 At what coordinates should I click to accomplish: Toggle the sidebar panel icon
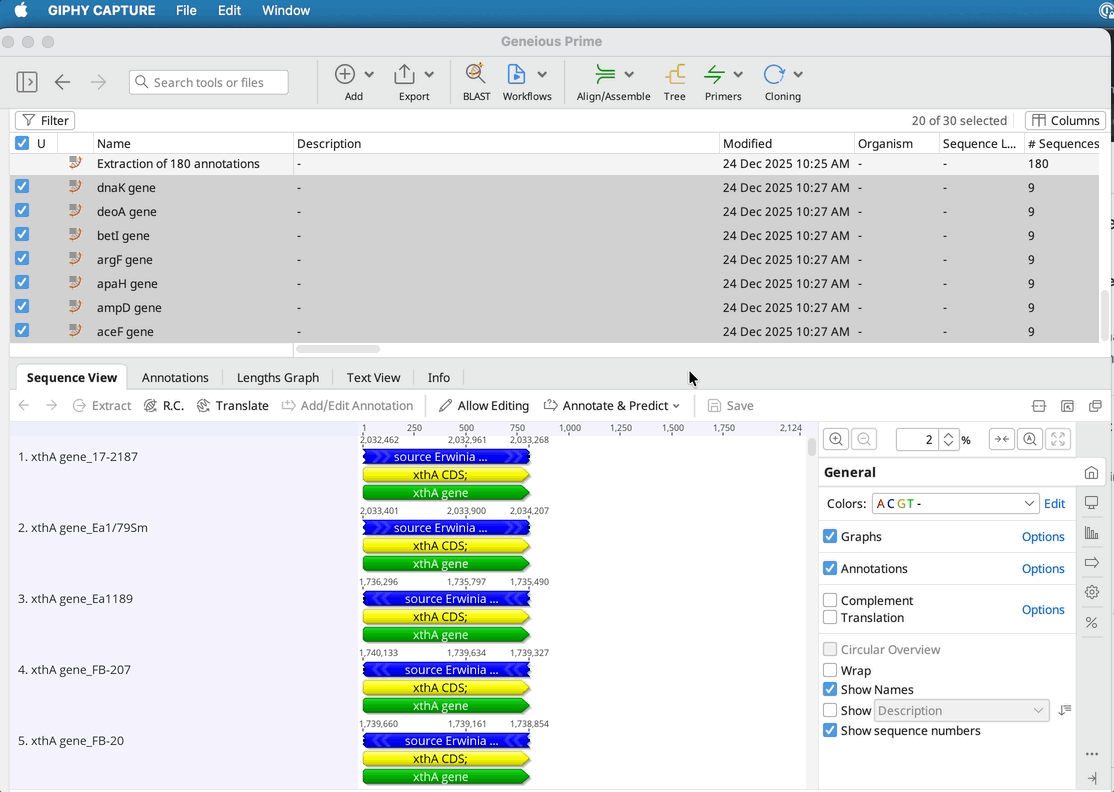27,82
